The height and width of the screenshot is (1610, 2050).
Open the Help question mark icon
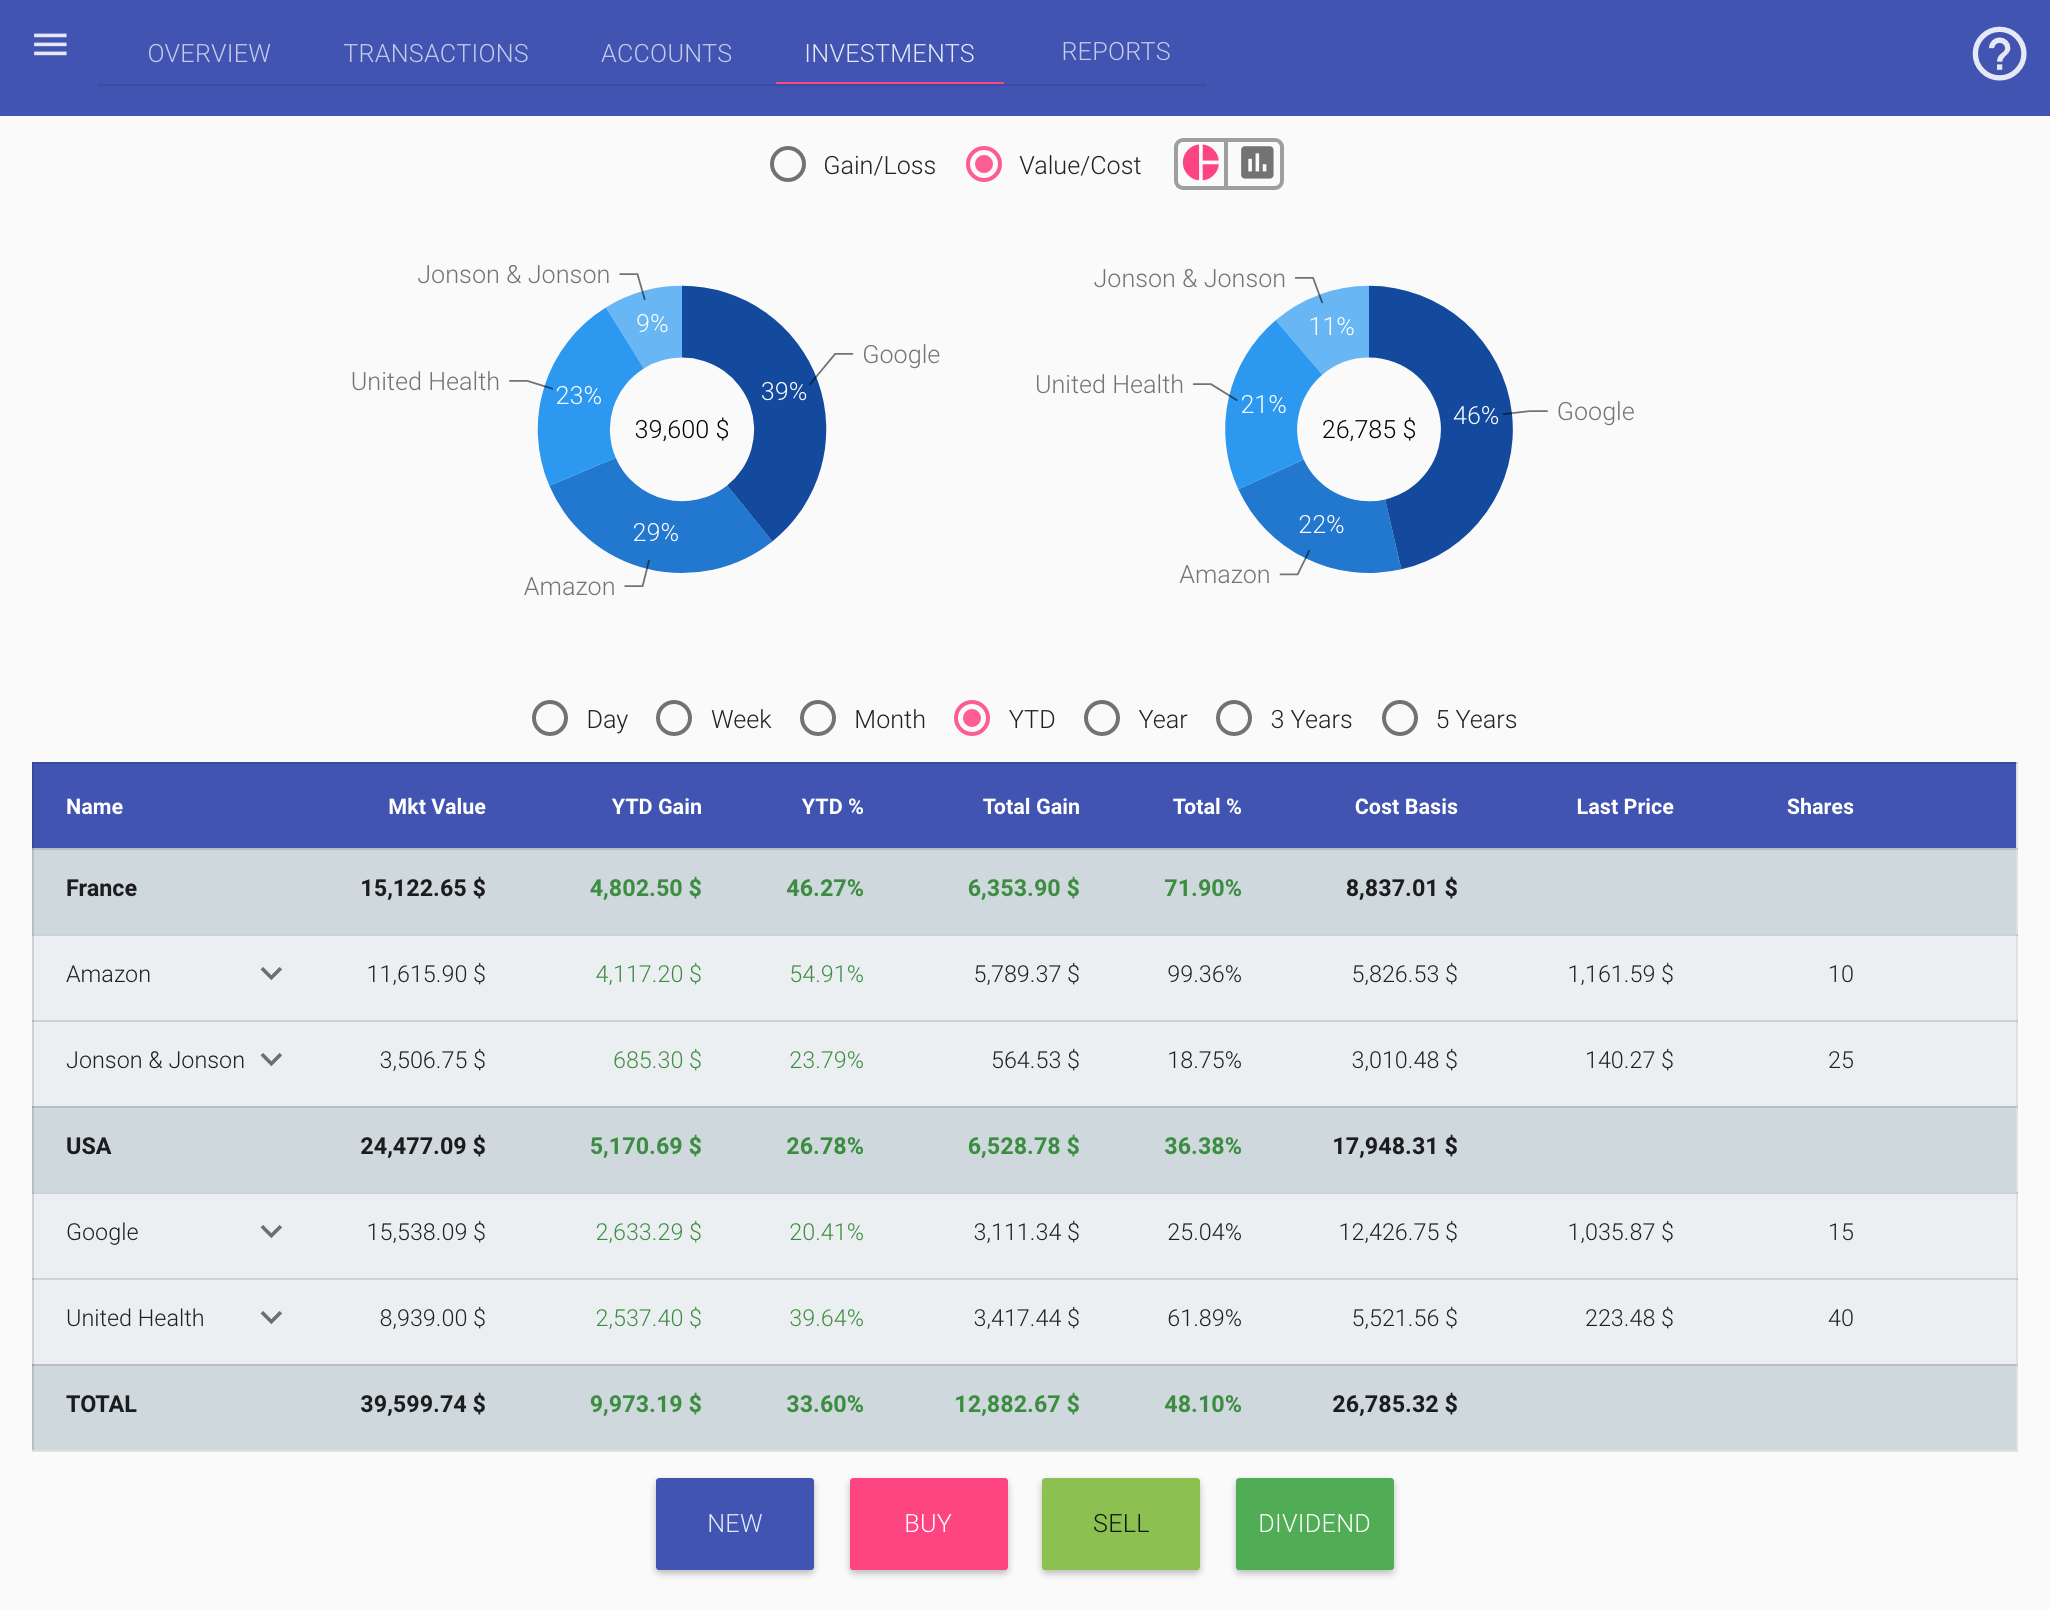(x=1999, y=53)
